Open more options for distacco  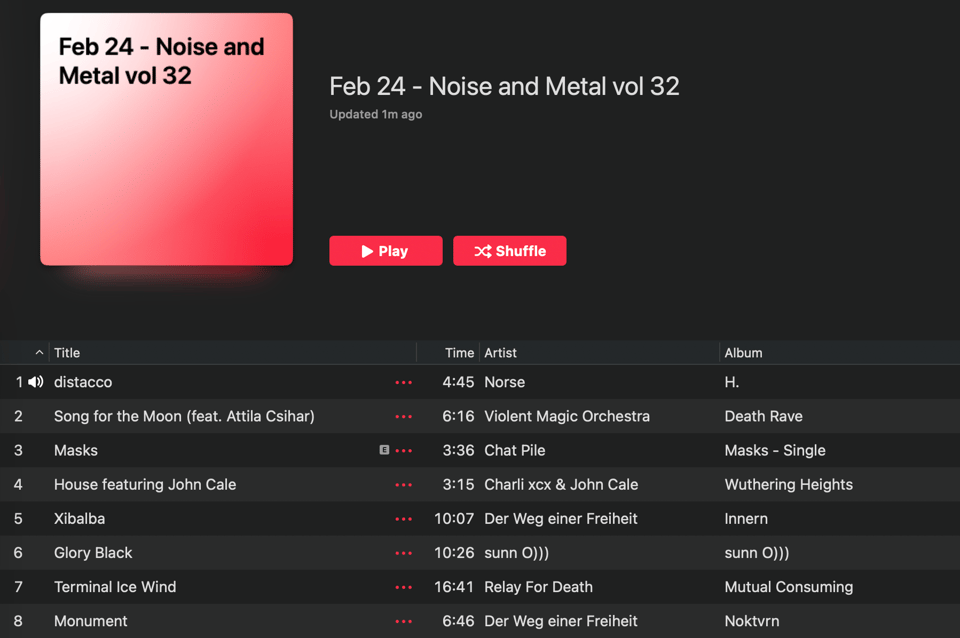403,382
